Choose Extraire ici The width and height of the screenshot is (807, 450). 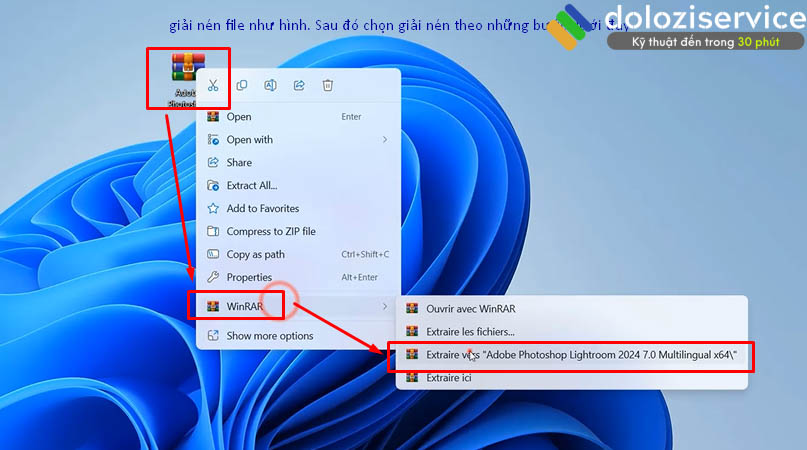coord(571,378)
